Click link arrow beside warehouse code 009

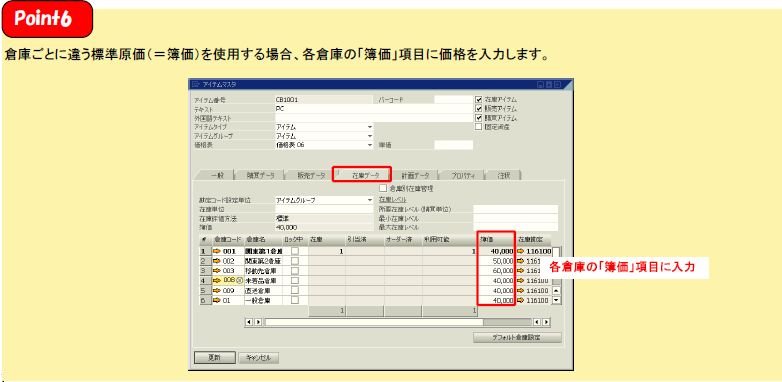(216, 290)
